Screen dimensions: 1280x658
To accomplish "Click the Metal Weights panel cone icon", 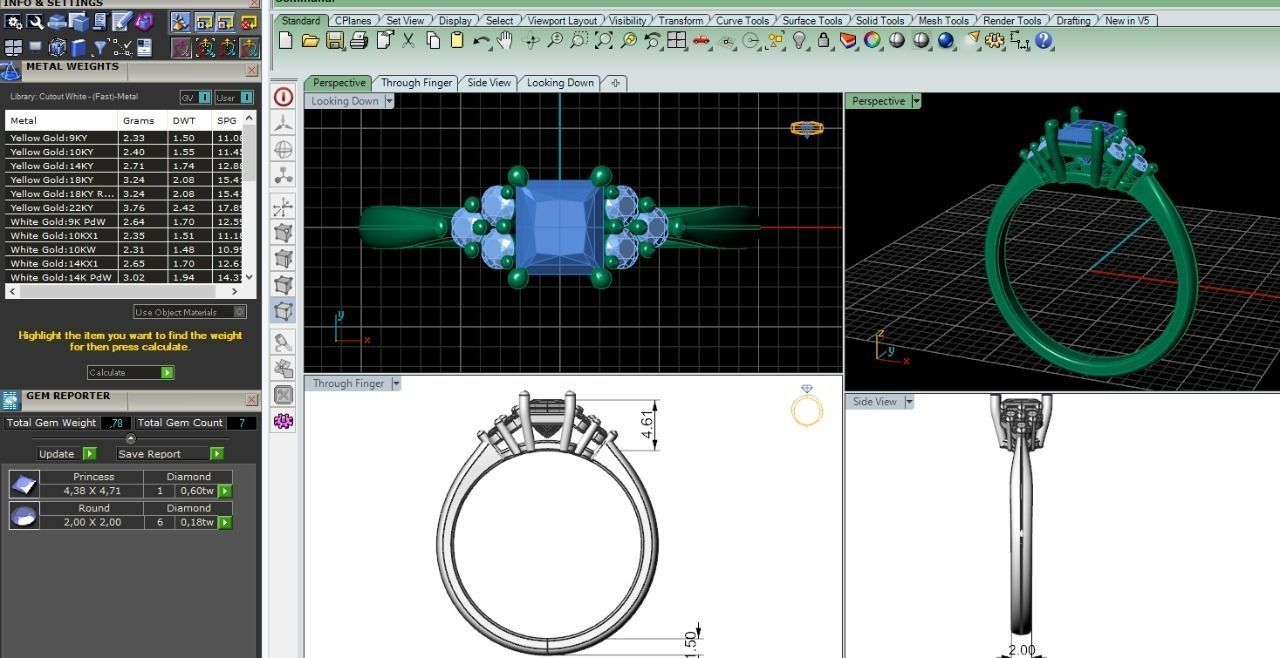I will coord(10,71).
